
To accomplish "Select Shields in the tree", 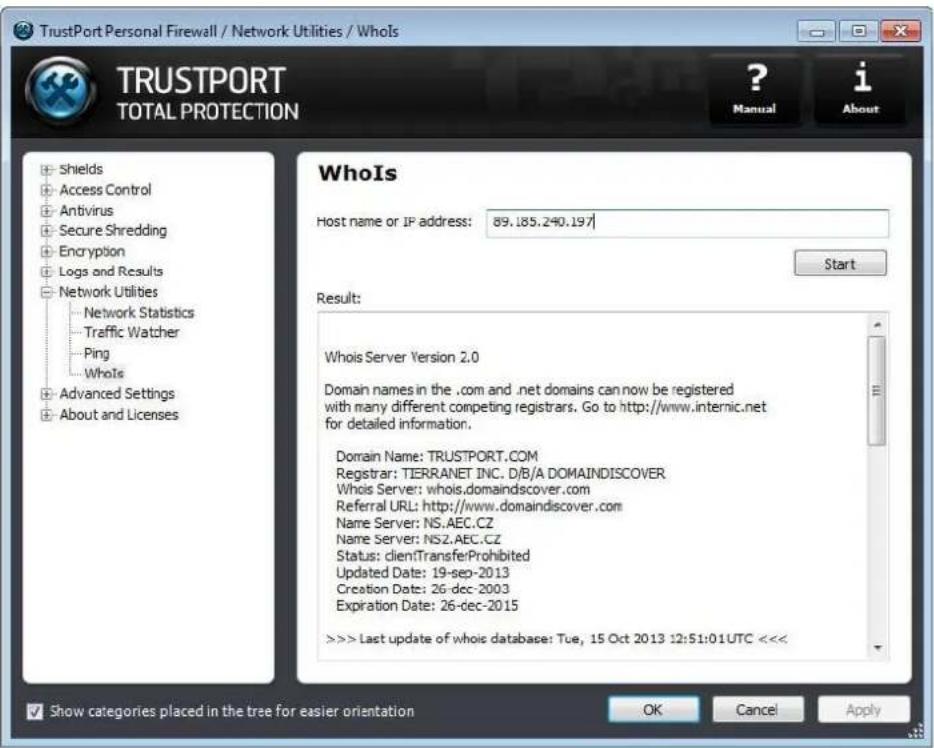I will (81, 169).
